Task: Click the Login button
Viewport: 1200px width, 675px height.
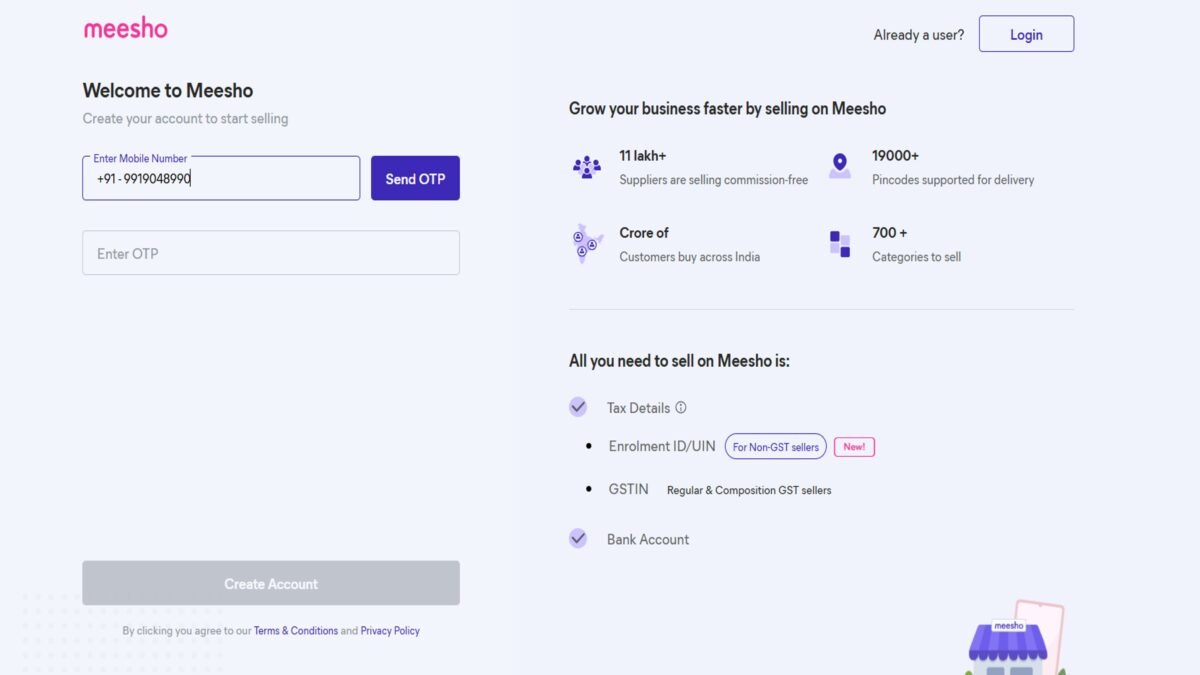Action: [1026, 34]
